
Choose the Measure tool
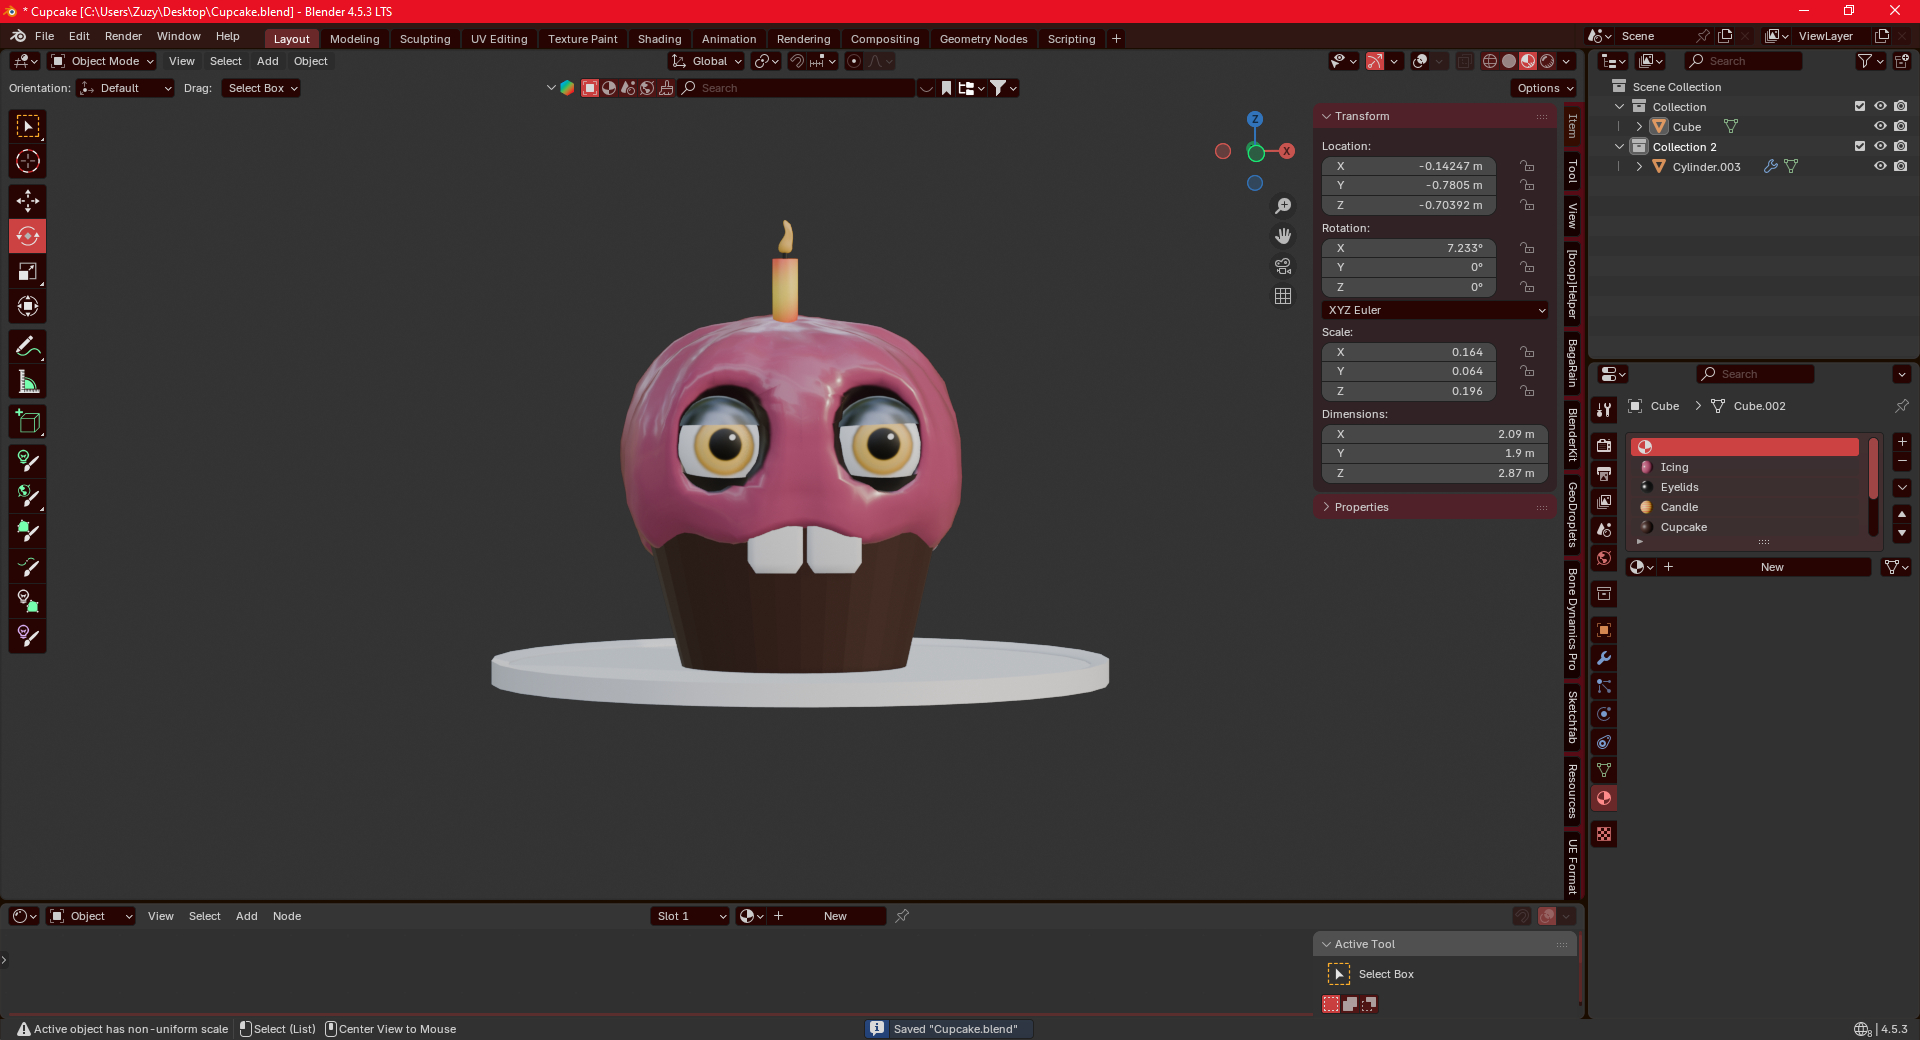point(28,382)
